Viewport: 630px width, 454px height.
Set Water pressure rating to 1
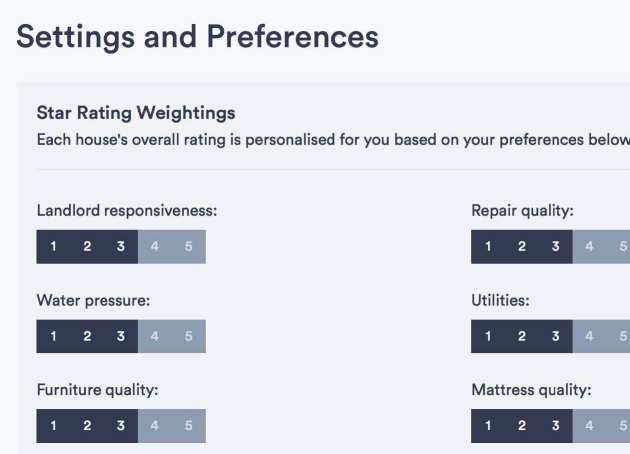tap(54, 336)
